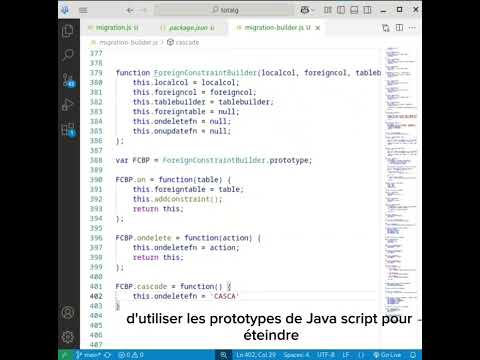Click ForeignConstraintBuilder on line 379
This screenshot has height=360, width=480.
point(205,73)
